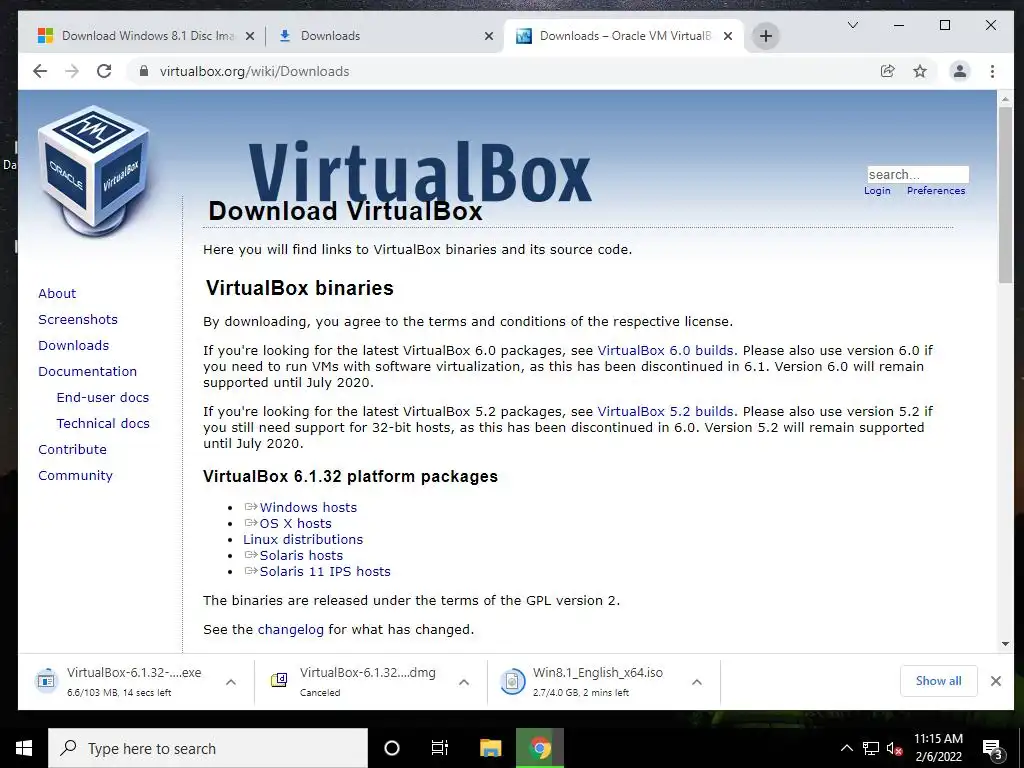Open a new tab with the plus button
Image resolution: width=1024 pixels, height=768 pixels.
click(766, 36)
